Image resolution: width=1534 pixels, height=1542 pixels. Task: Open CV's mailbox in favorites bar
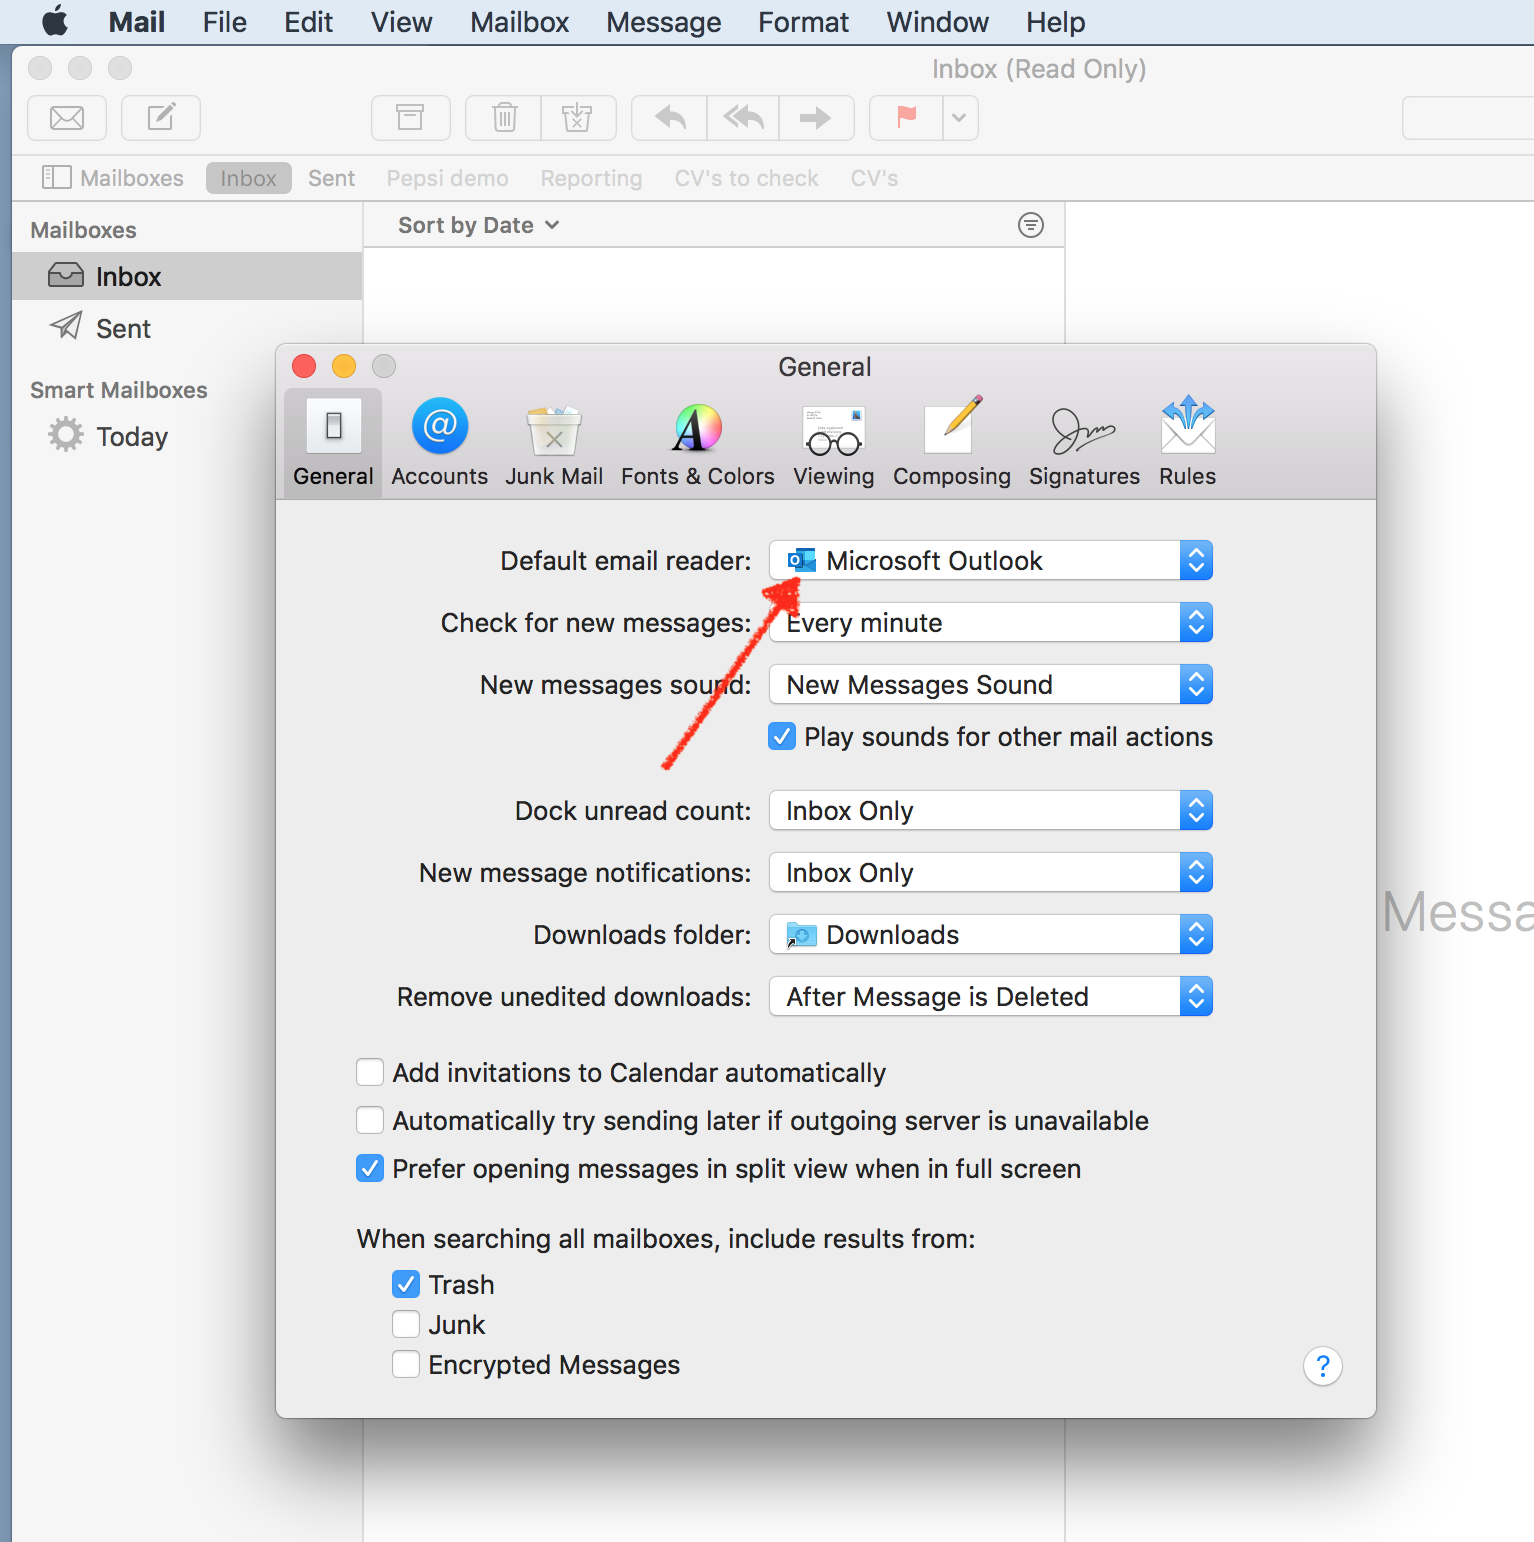click(x=874, y=178)
